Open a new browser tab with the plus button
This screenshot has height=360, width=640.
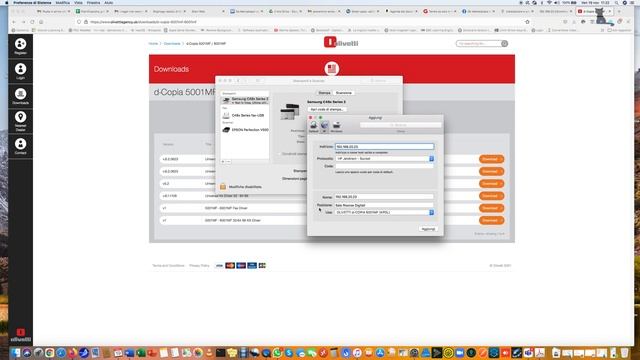(619, 11)
